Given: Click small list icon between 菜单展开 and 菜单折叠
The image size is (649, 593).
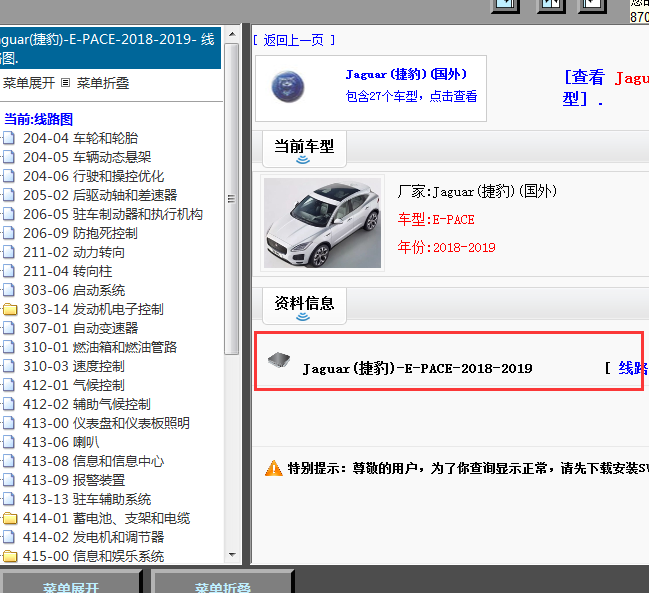Looking at the screenshot, I should tap(65, 83).
